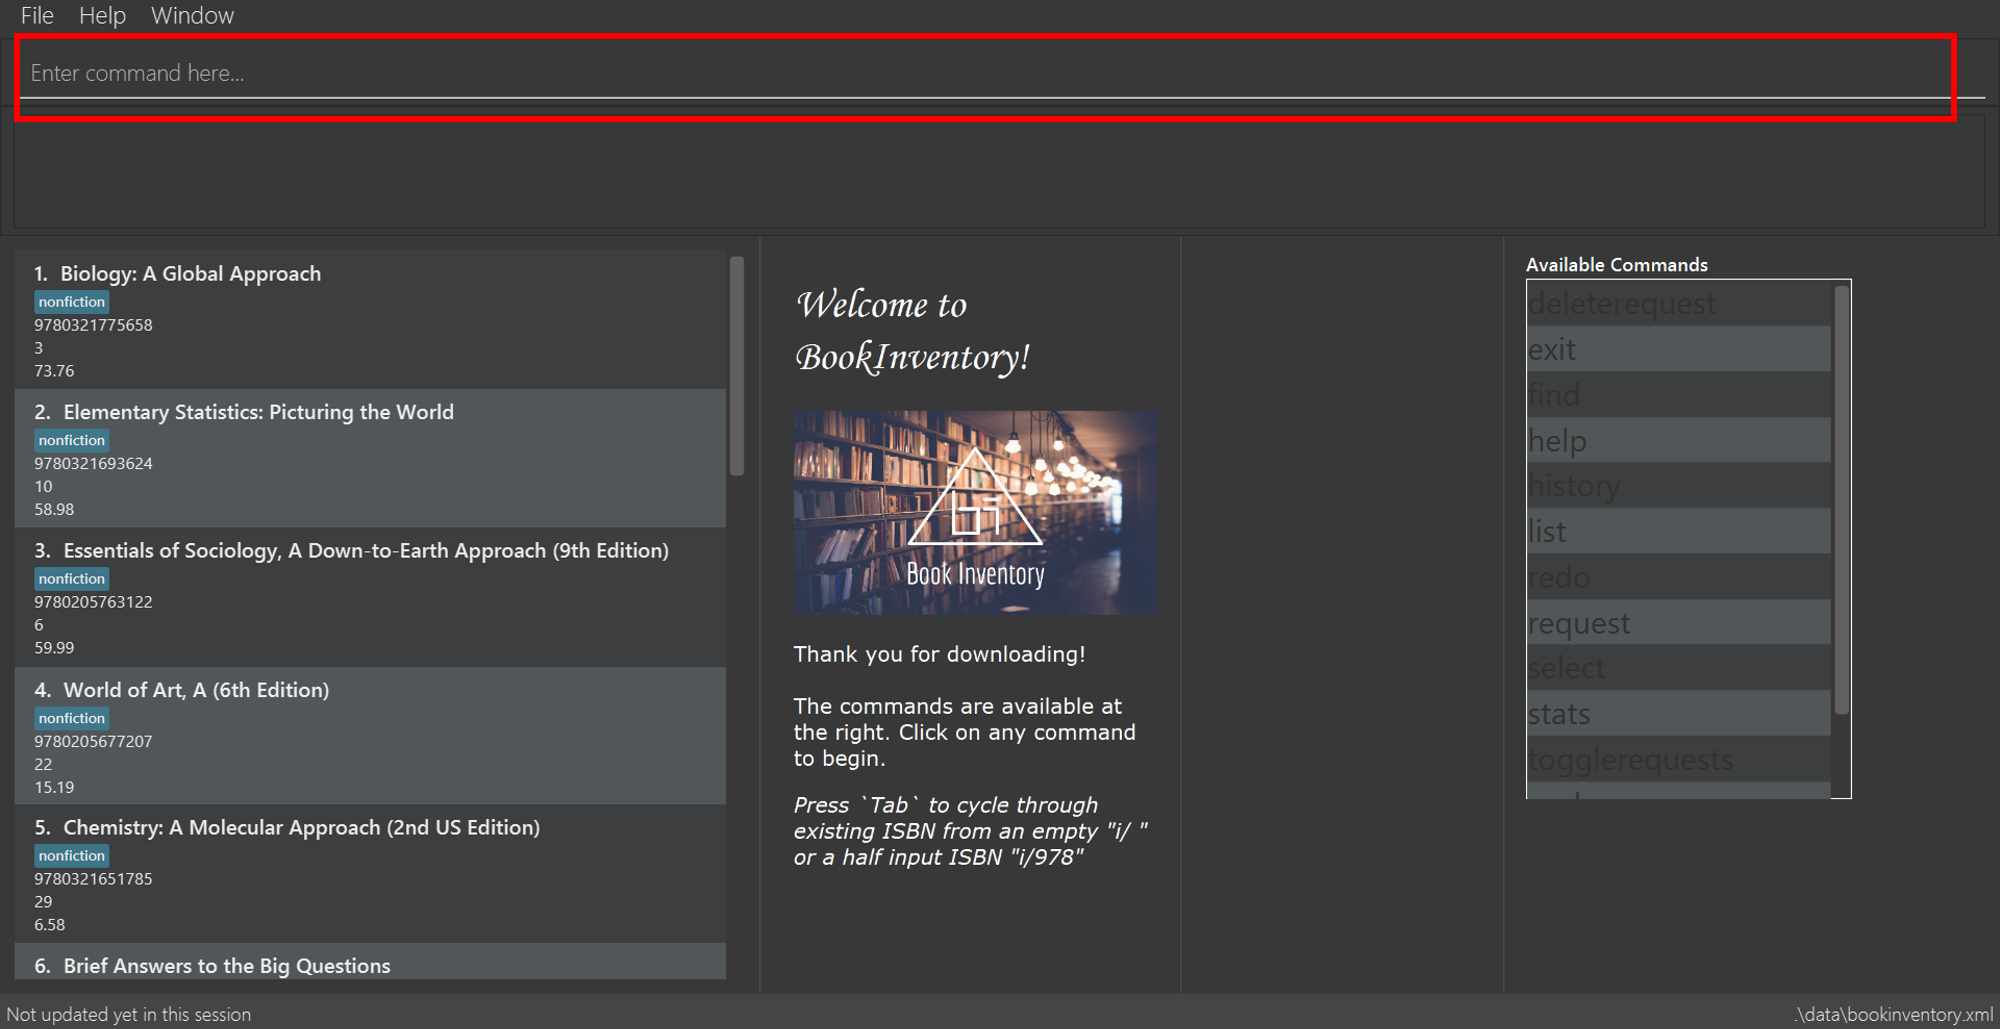Choose 'exit' in Available Commands
The height and width of the screenshot is (1029, 2000).
pyautogui.click(x=1679, y=350)
